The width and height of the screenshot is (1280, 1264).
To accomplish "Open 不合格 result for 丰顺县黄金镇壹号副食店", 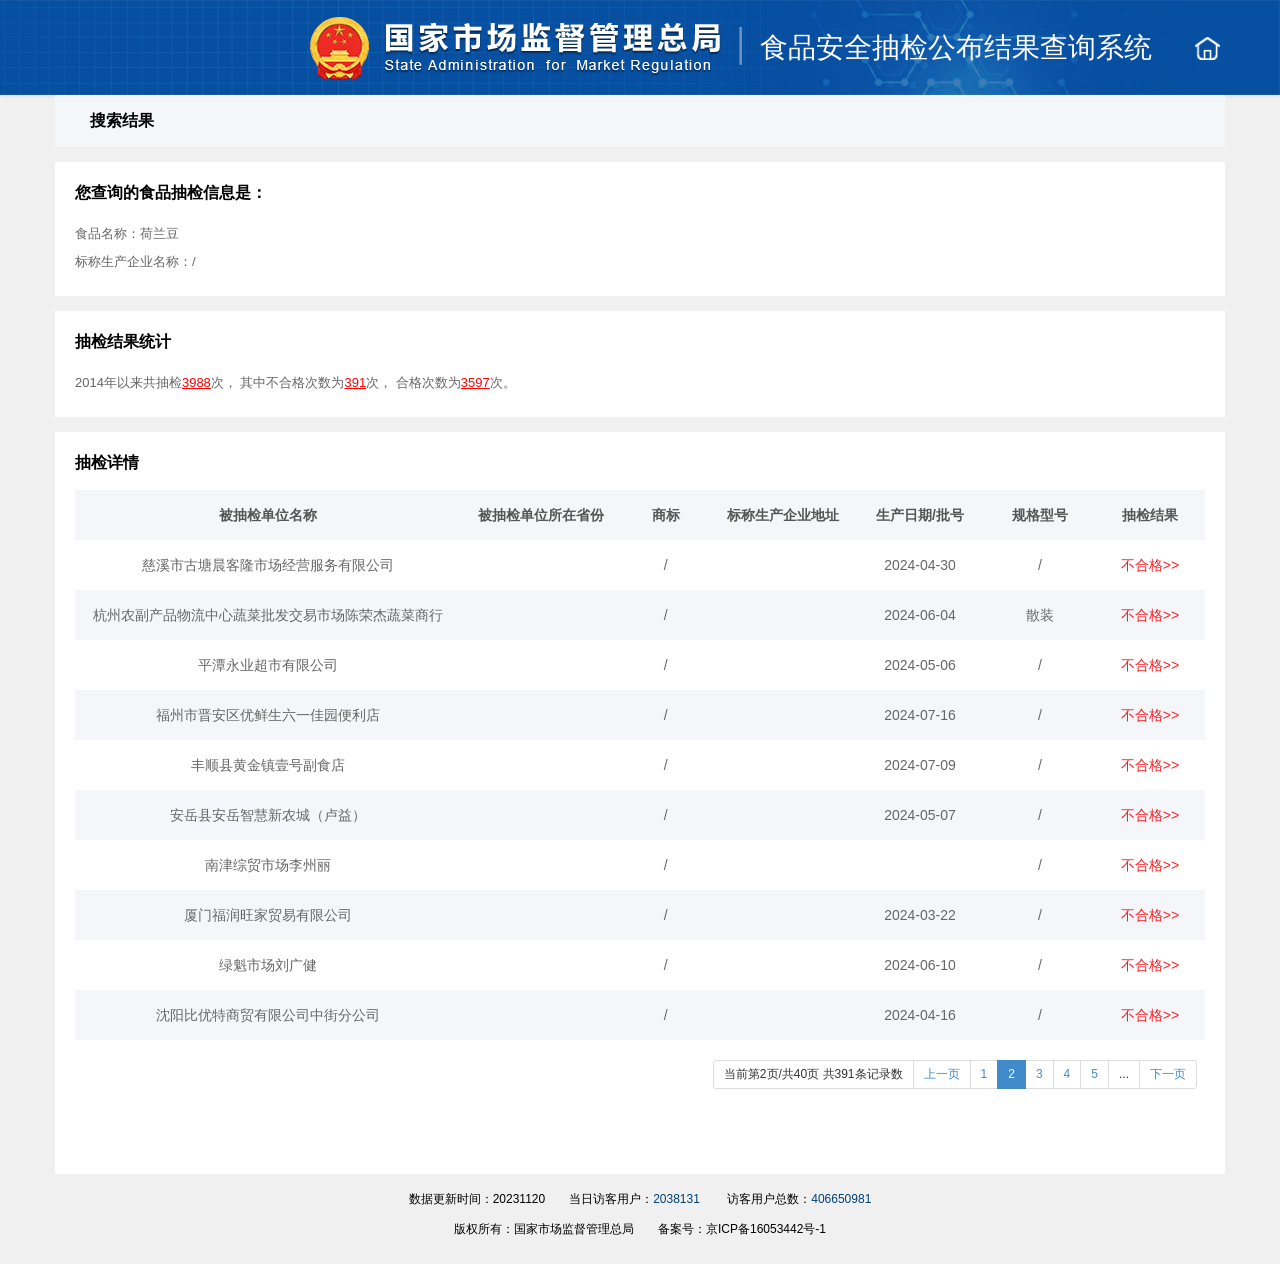I will 1150,765.
